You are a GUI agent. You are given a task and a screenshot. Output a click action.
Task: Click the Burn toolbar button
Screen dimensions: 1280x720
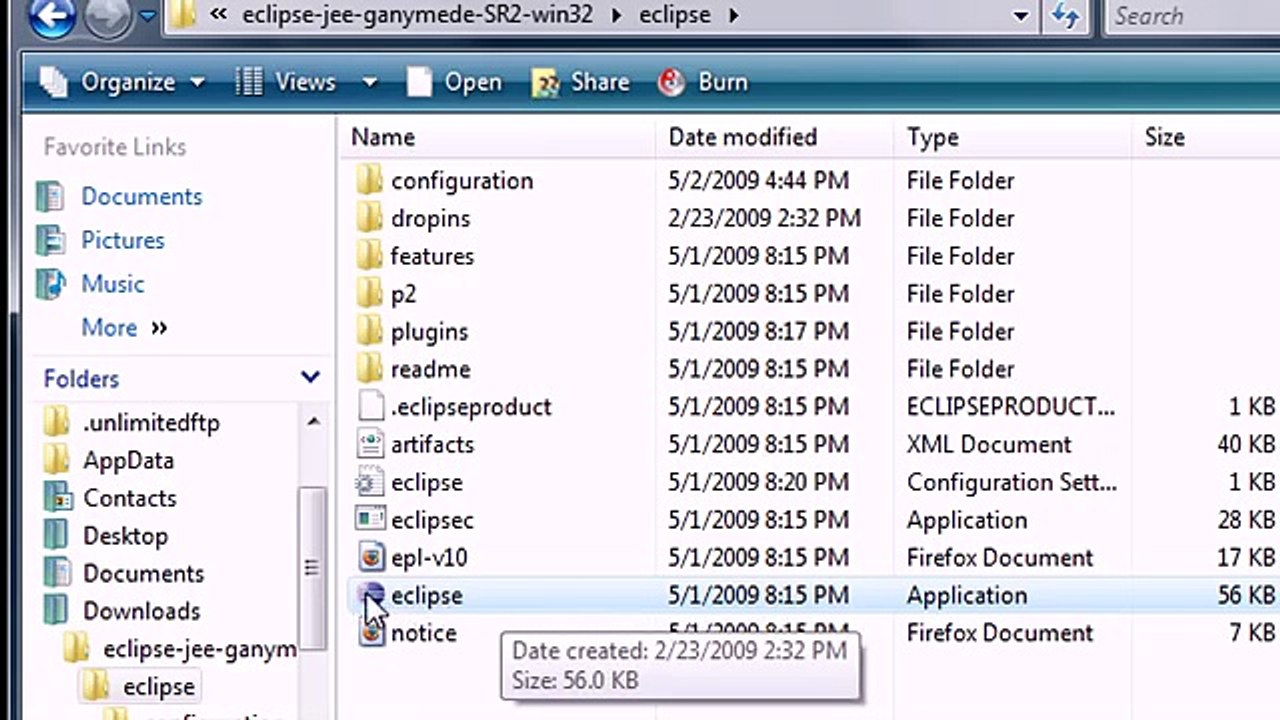tap(703, 82)
